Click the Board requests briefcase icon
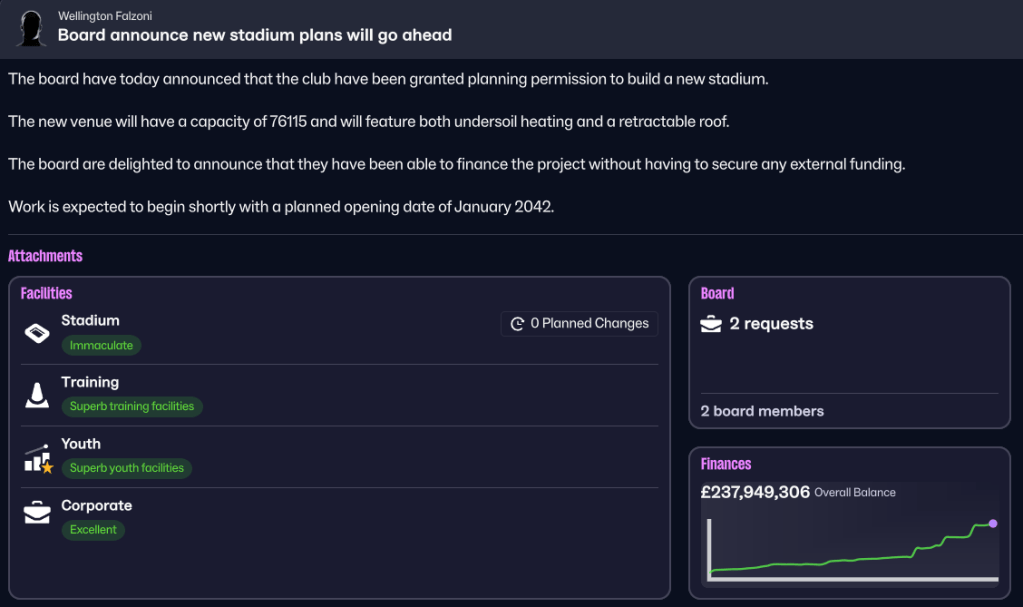 point(711,324)
